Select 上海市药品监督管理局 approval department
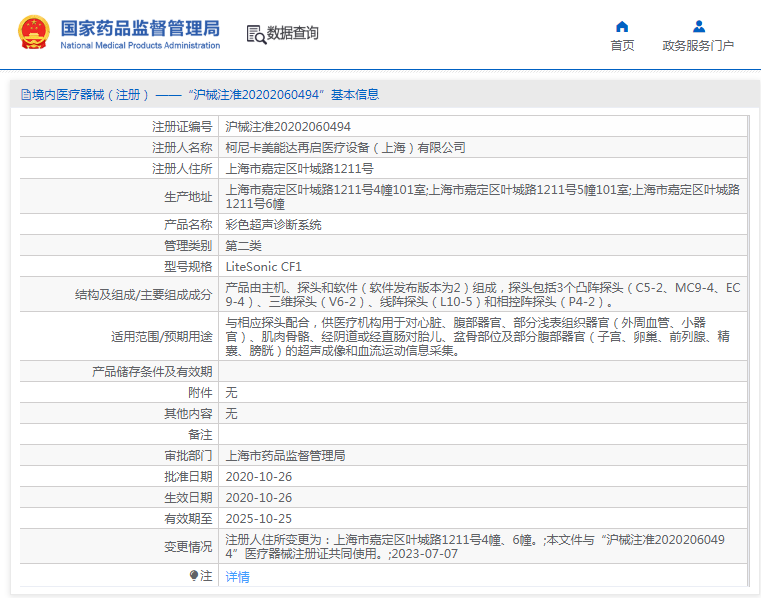 [x=285, y=456]
